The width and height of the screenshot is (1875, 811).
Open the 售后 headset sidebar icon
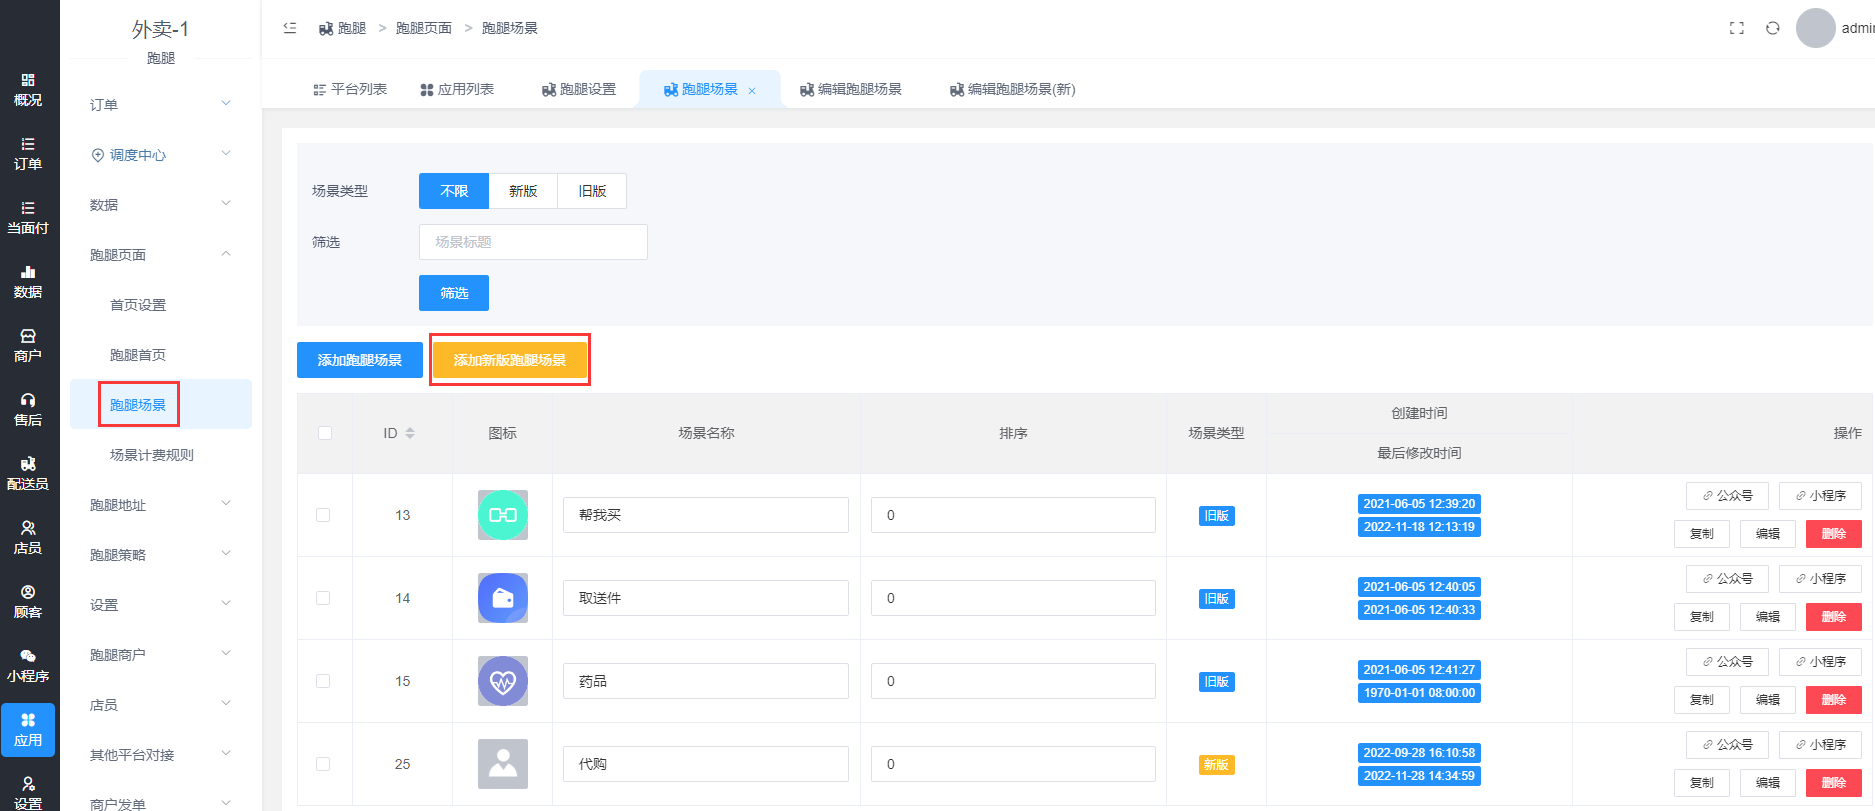[x=28, y=409]
